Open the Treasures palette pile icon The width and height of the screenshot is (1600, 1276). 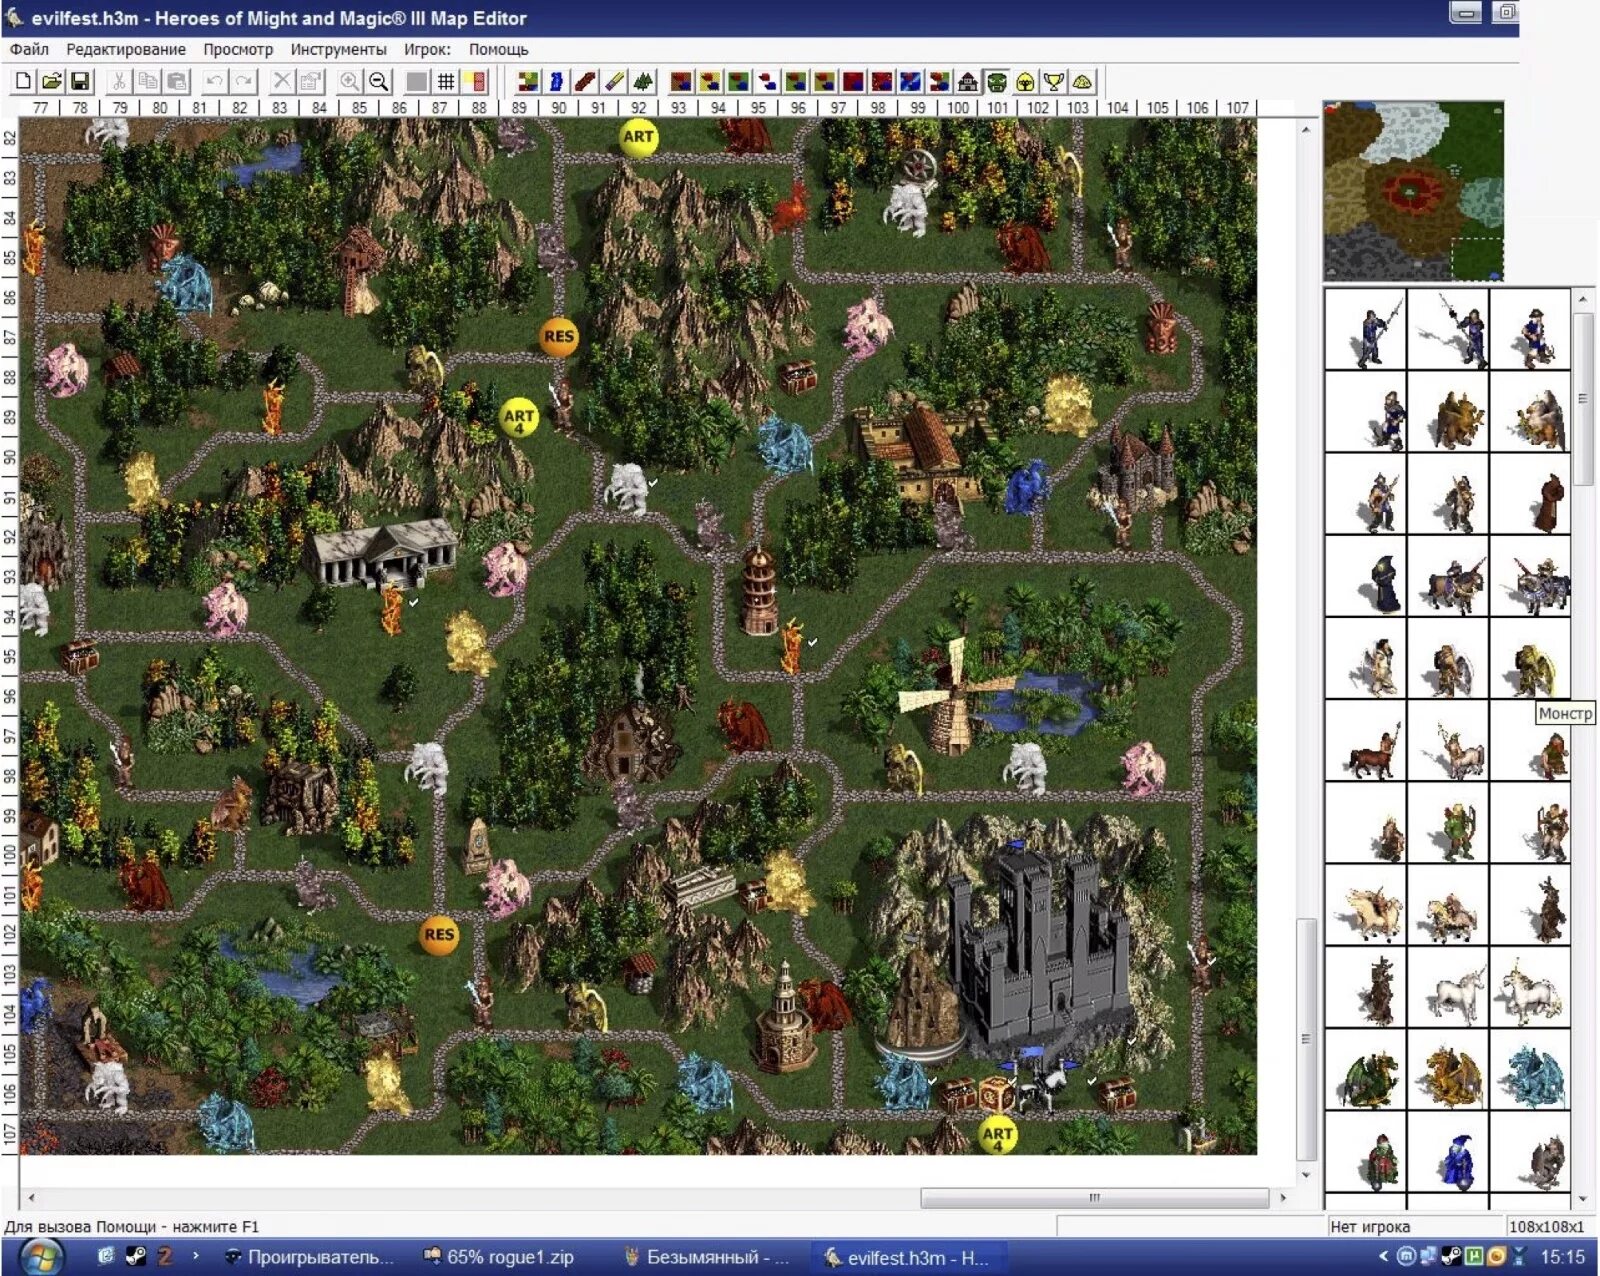[1082, 82]
